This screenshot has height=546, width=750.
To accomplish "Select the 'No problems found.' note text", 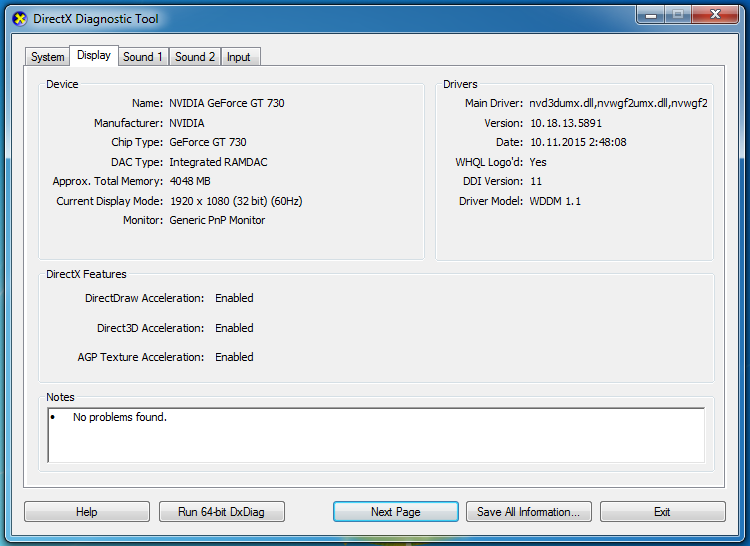I will (x=120, y=417).
